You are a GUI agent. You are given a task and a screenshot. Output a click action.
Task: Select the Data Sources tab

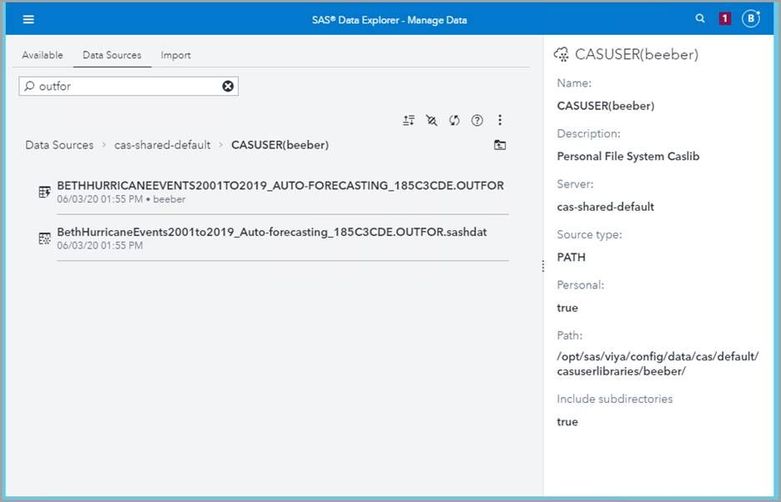coord(111,55)
